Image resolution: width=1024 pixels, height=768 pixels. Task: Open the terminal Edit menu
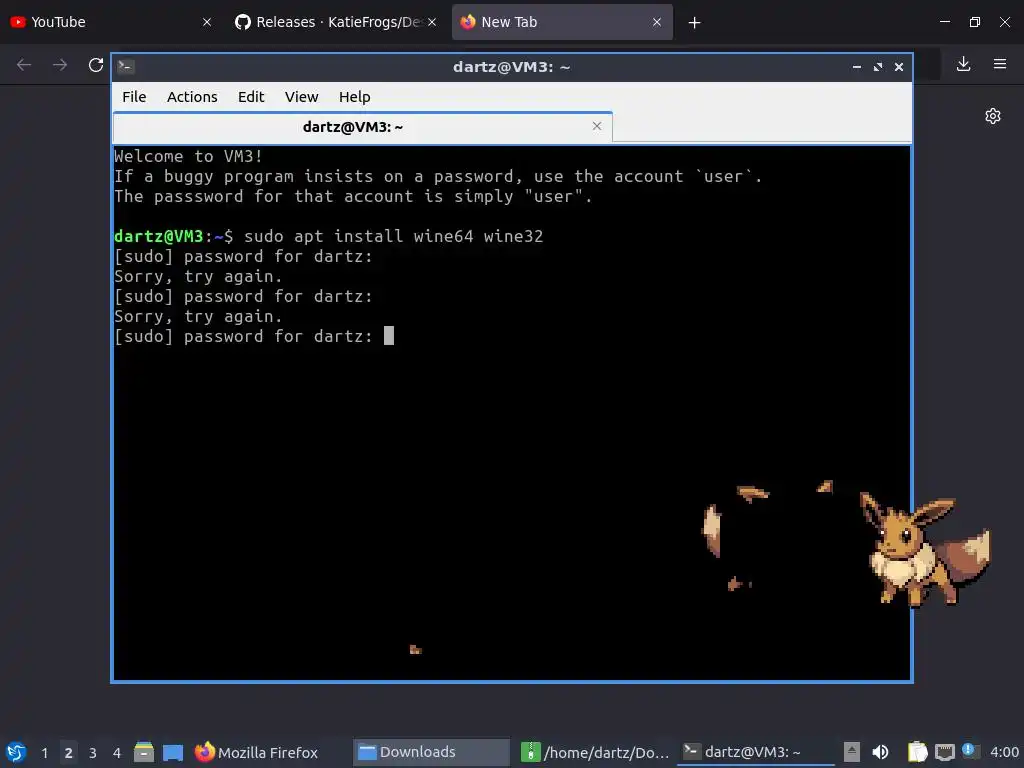[x=251, y=97]
